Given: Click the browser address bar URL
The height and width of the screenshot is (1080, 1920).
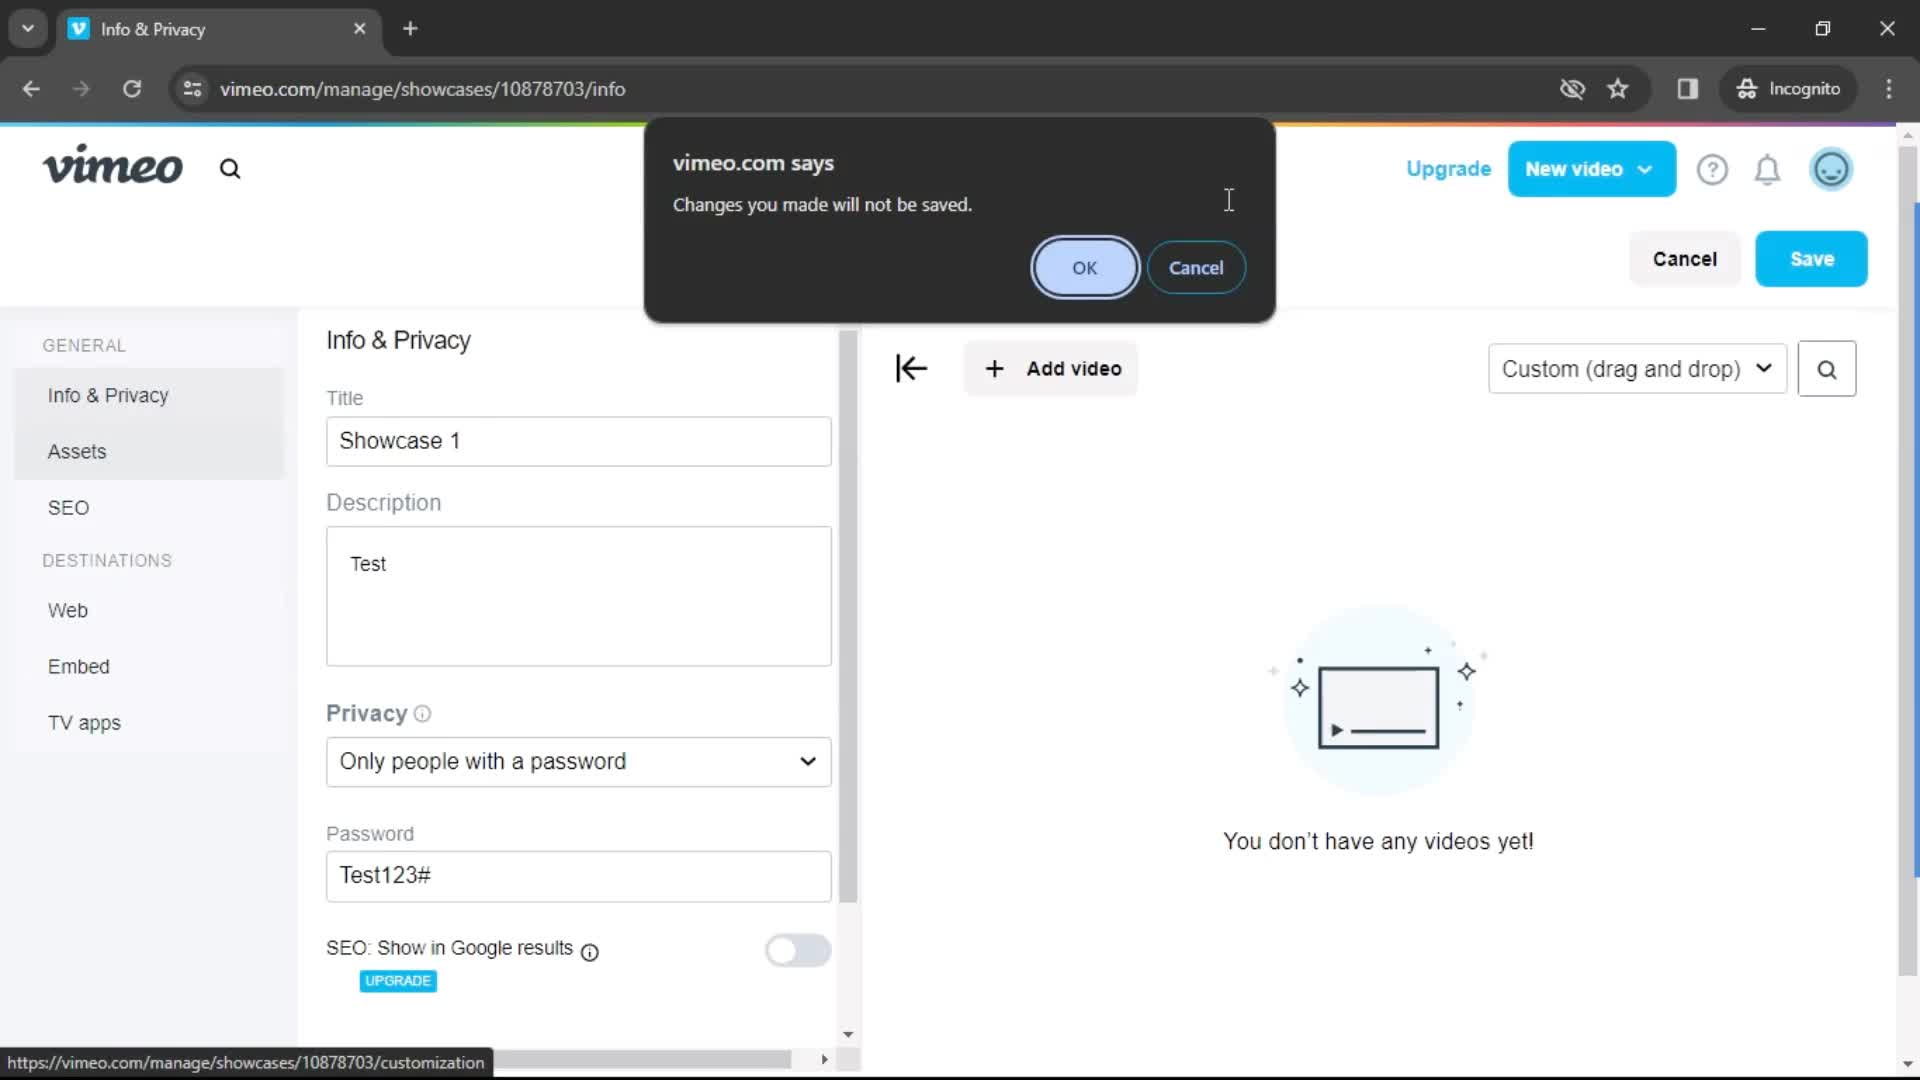Looking at the screenshot, I should (423, 89).
